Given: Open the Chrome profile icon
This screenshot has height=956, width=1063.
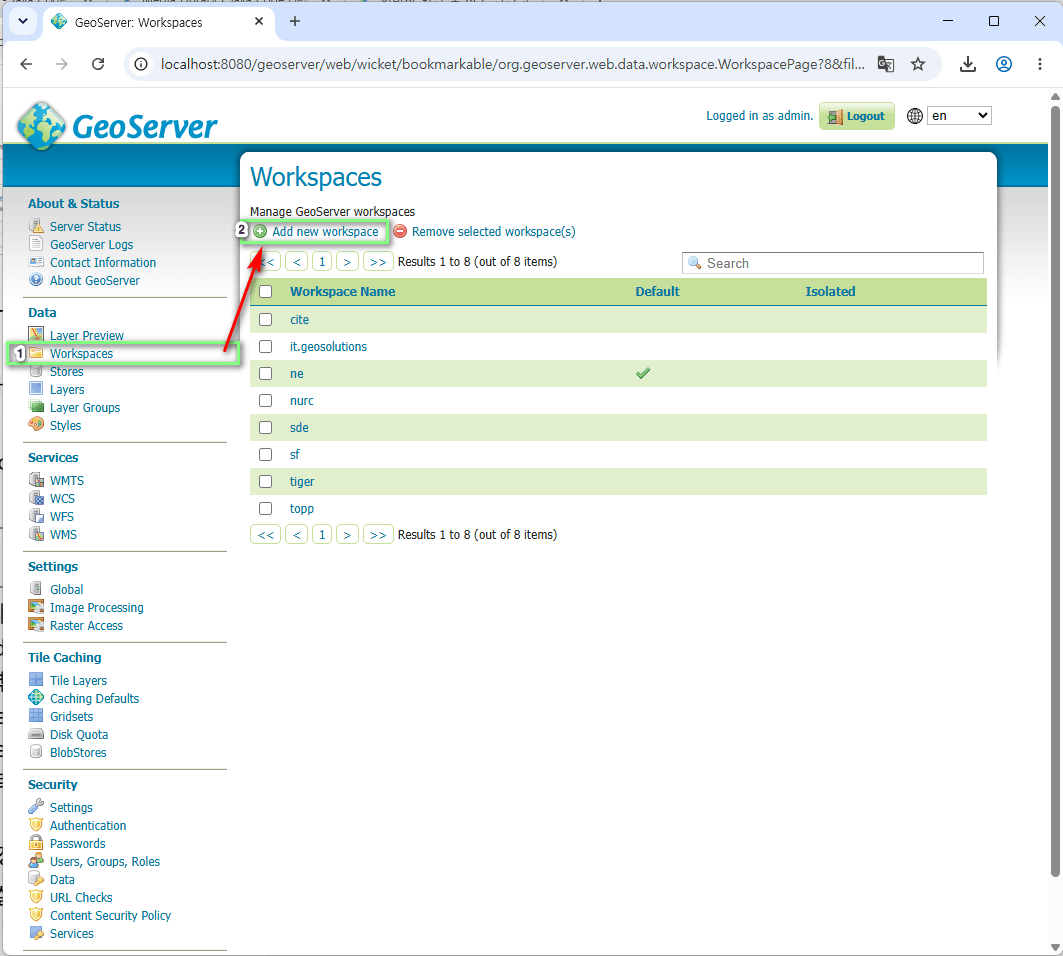Looking at the screenshot, I should [x=1003, y=64].
